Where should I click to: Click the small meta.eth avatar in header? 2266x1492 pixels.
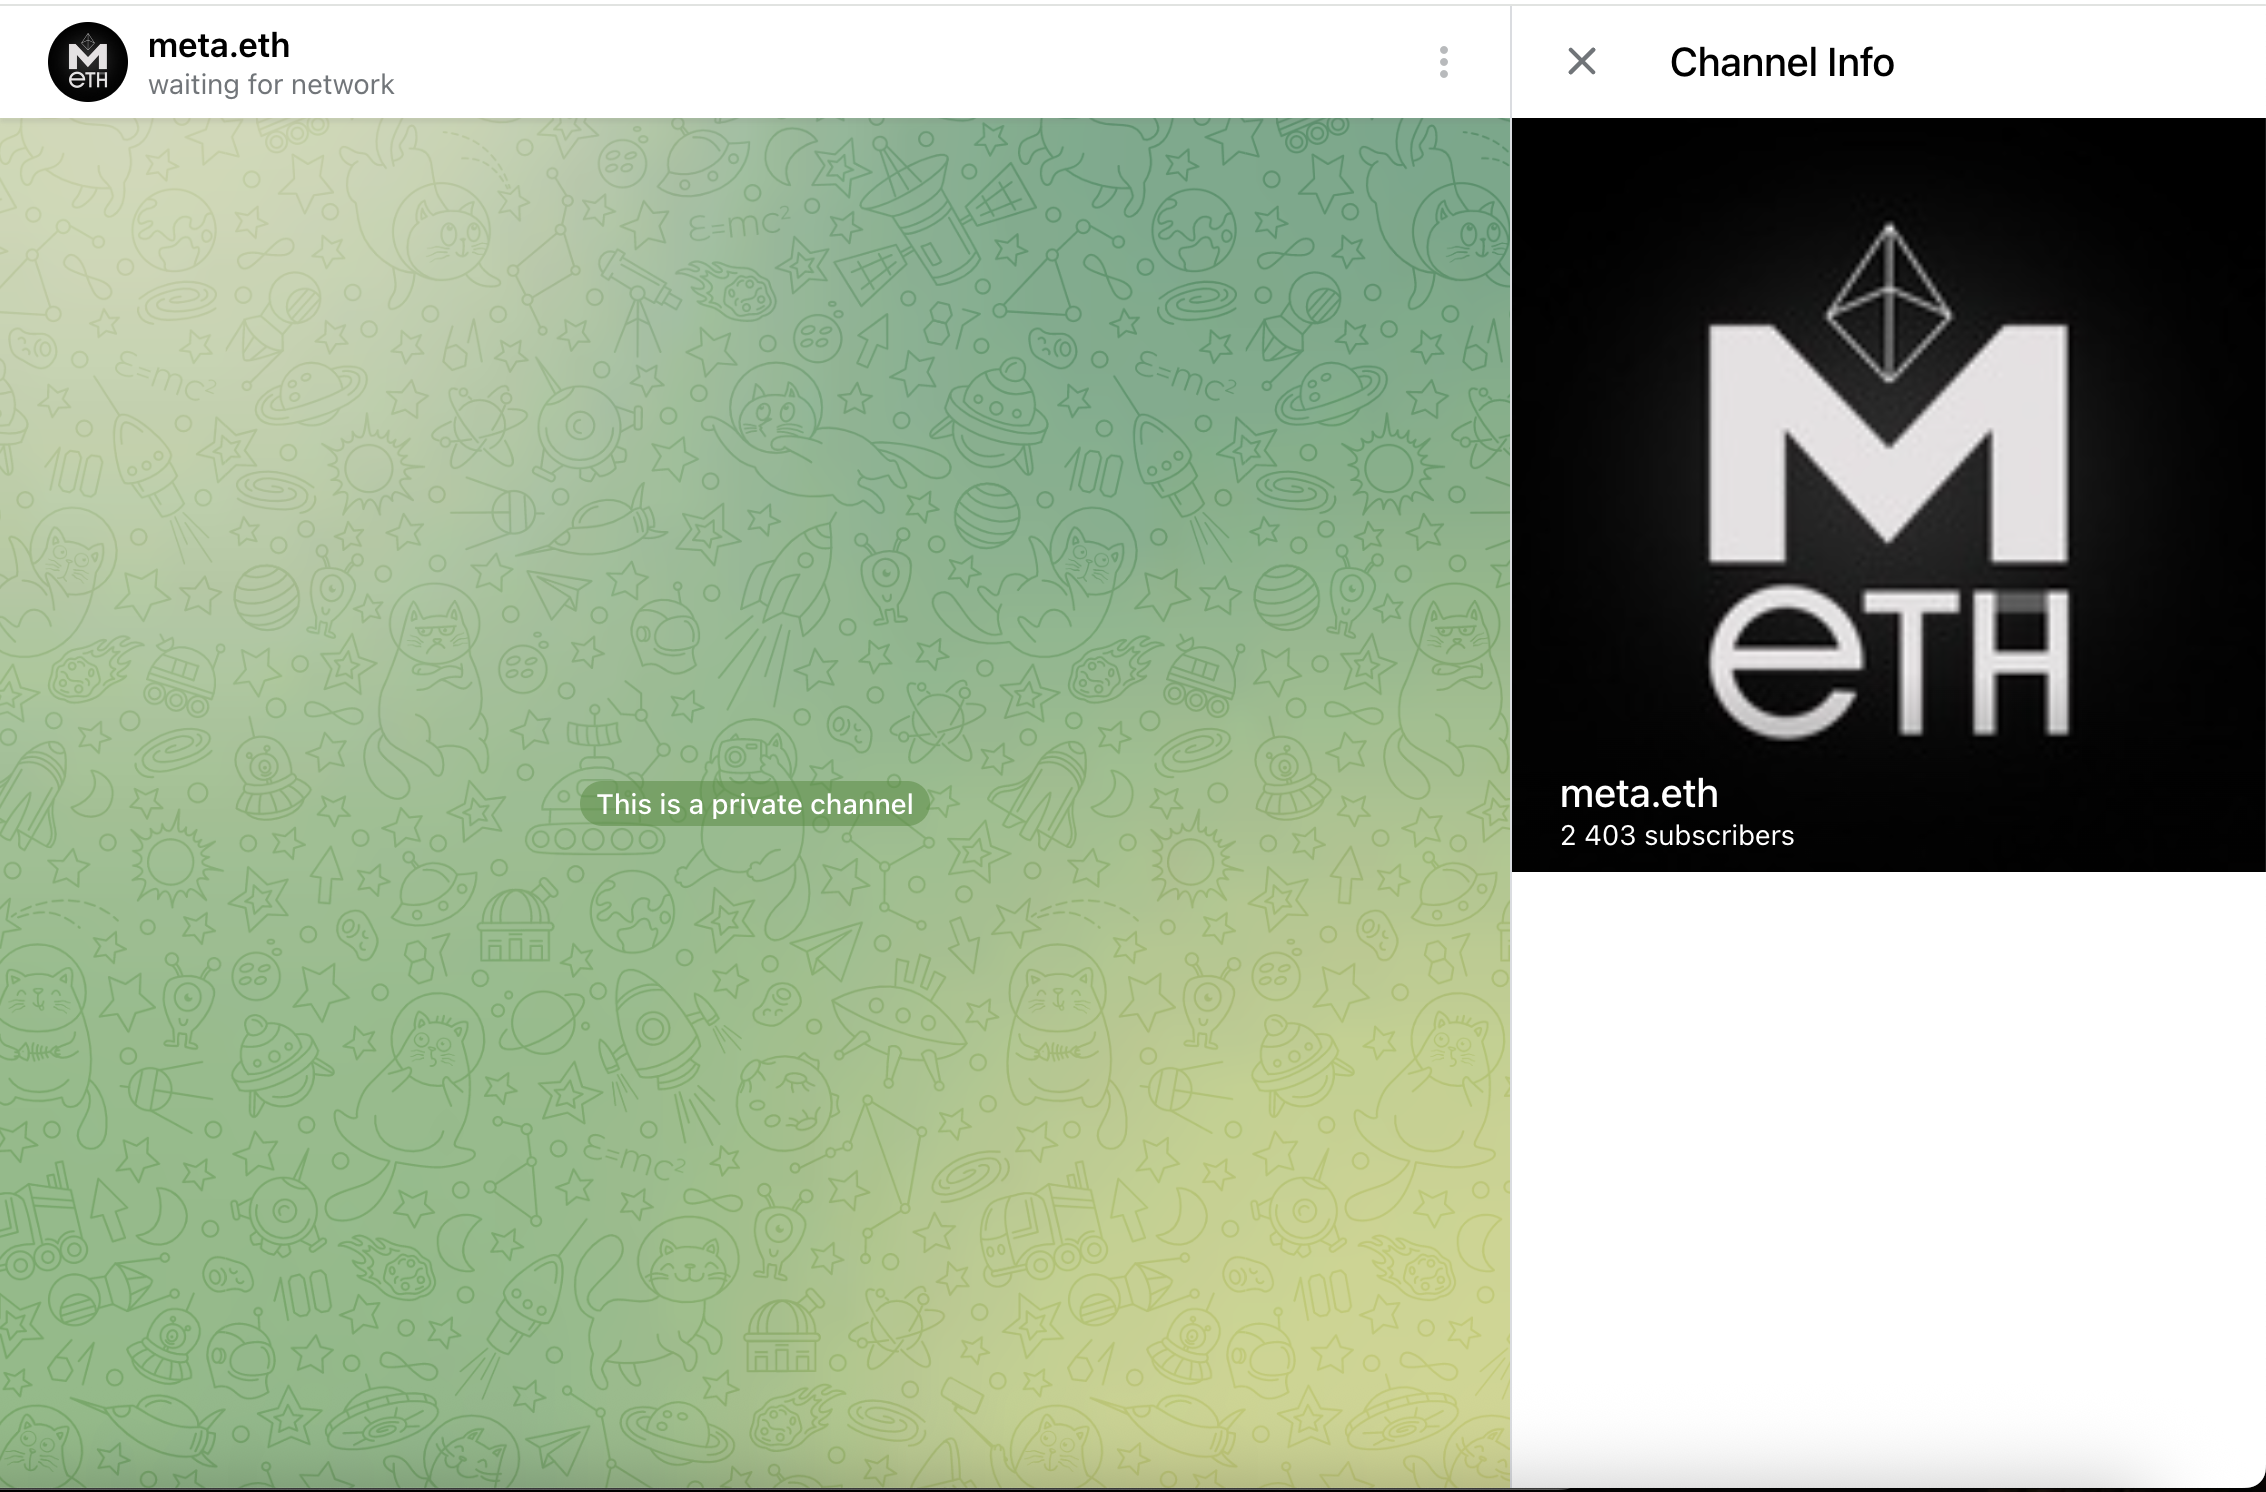coord(88,62)
